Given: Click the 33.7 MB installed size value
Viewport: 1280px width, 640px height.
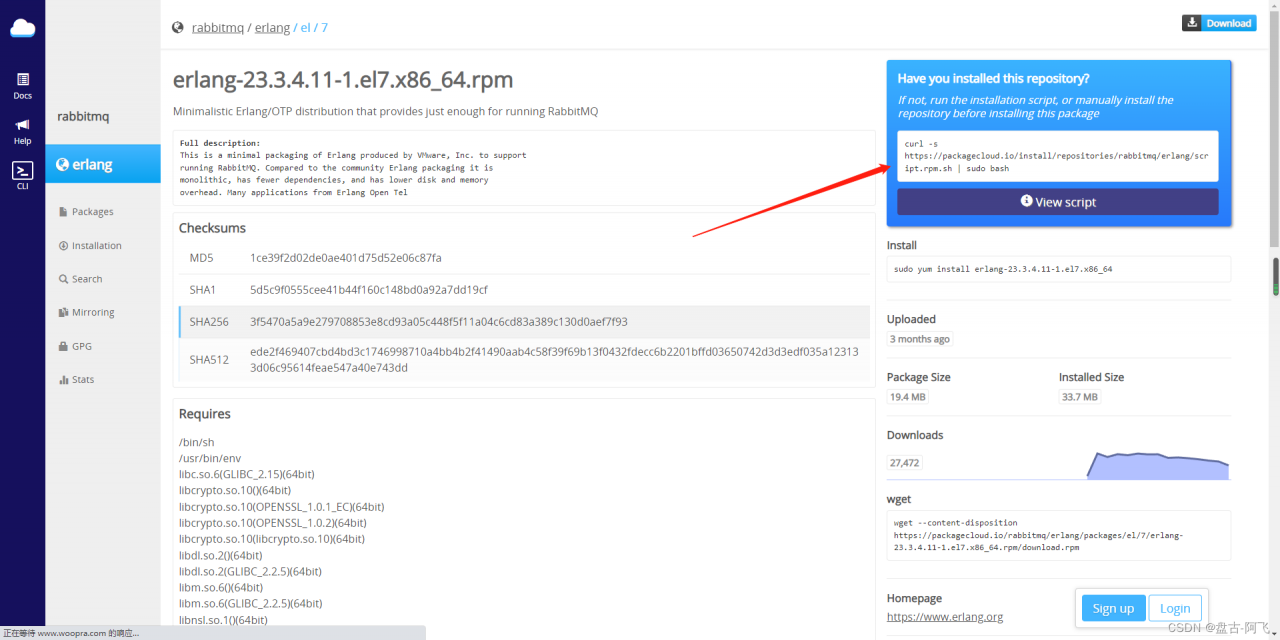Looking at the screenshot, I should pos(1080,397).
